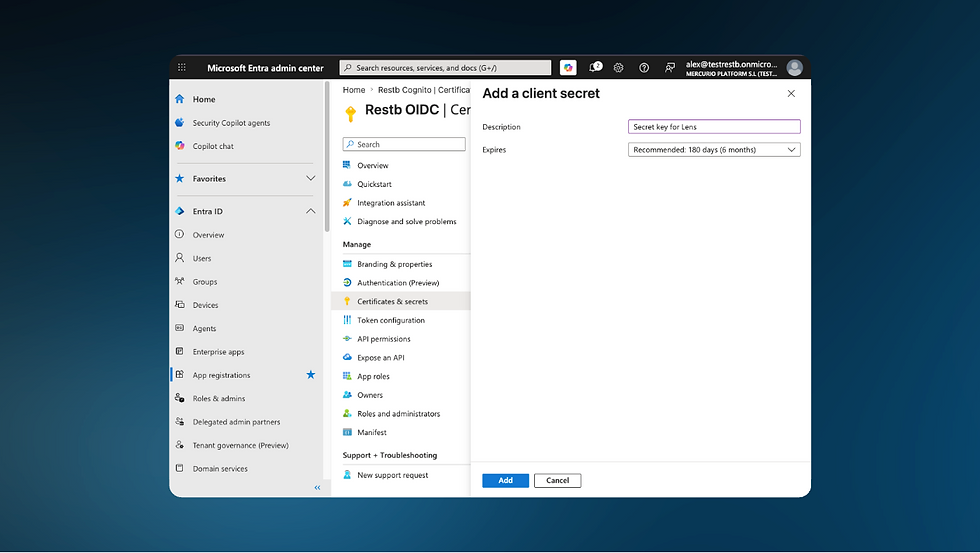Close the Add a client secret panel
The height and width of the screenshot is (553, 980).
pos(791,94)
